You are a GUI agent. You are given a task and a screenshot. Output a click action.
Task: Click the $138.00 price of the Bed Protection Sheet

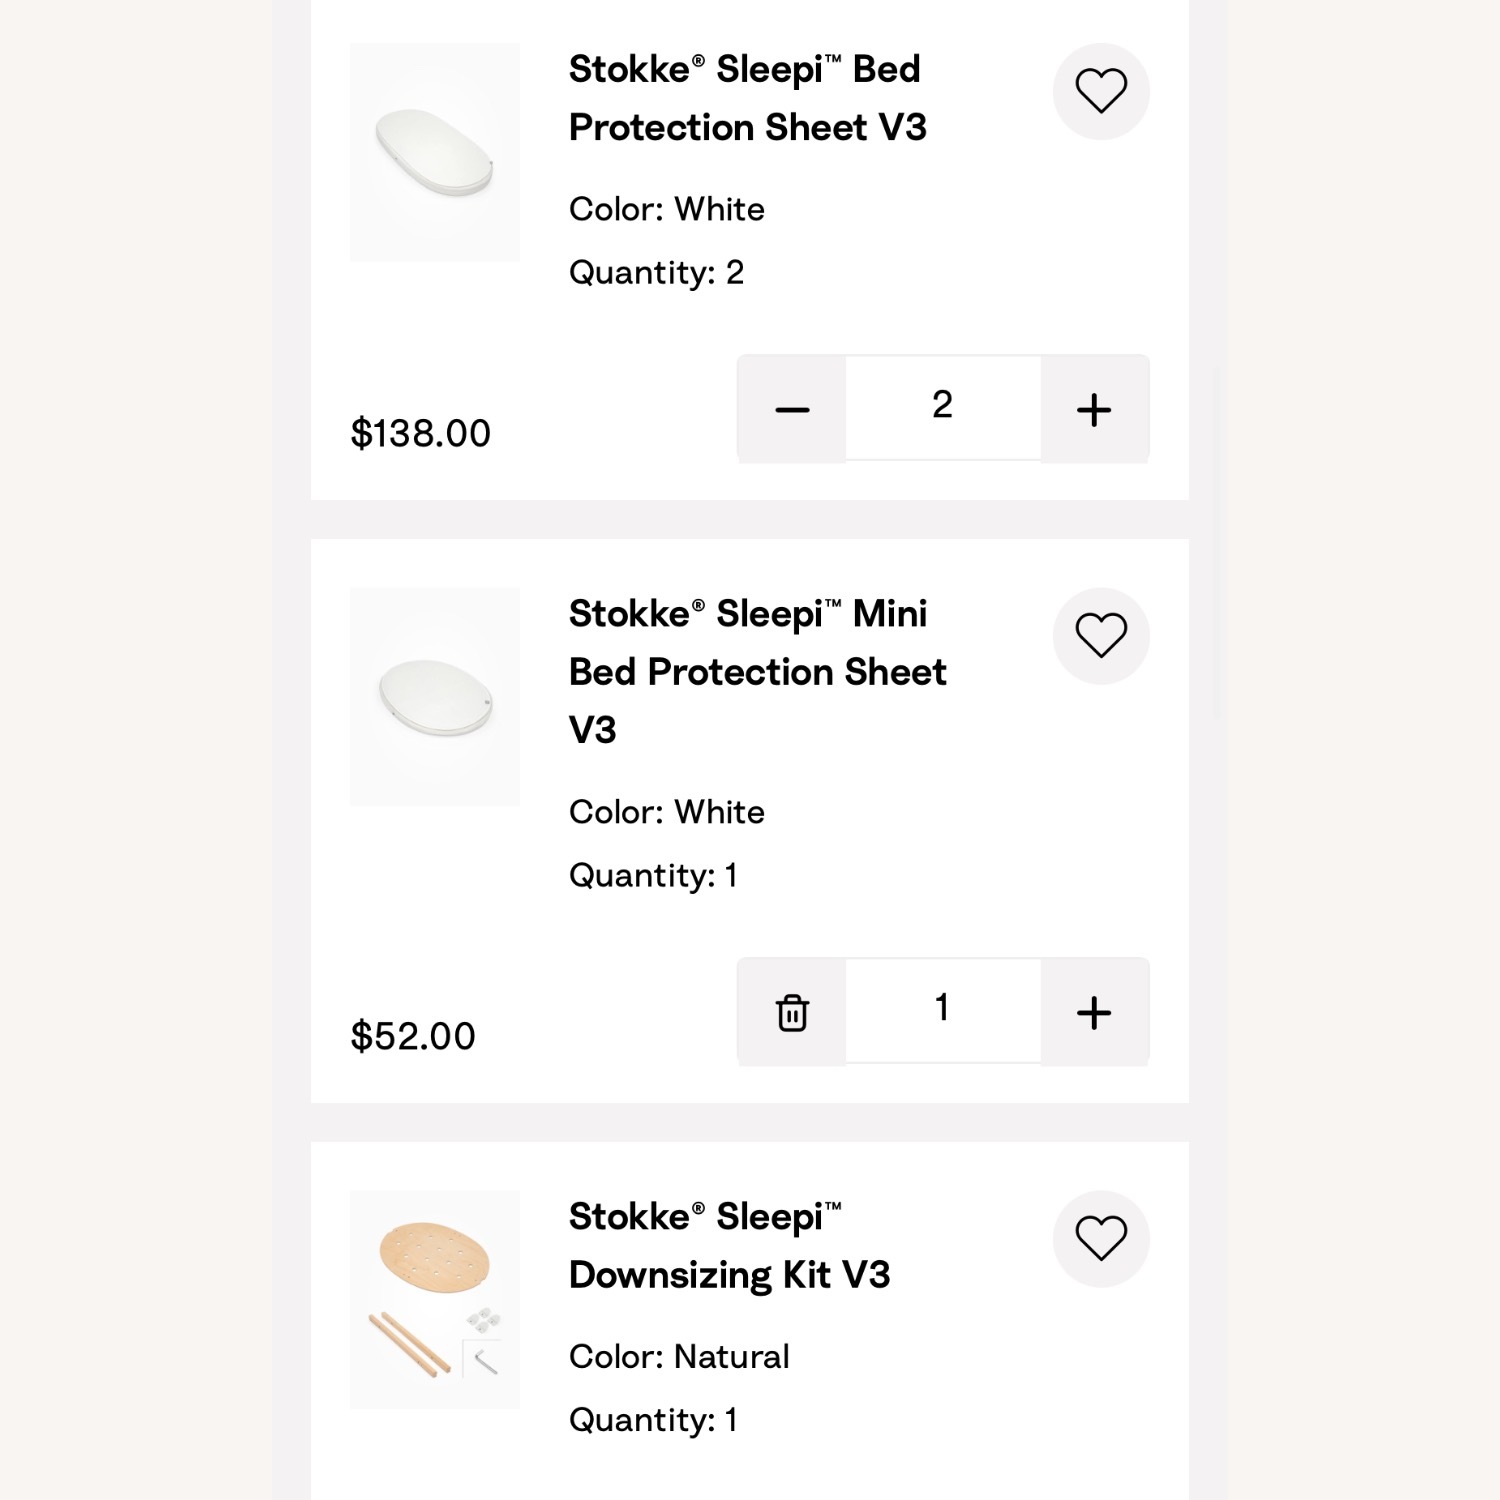click(421, 433)
